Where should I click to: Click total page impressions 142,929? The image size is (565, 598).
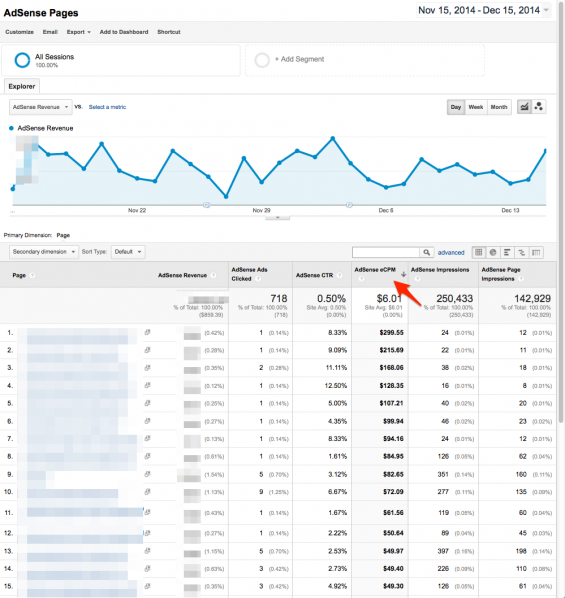532,298
